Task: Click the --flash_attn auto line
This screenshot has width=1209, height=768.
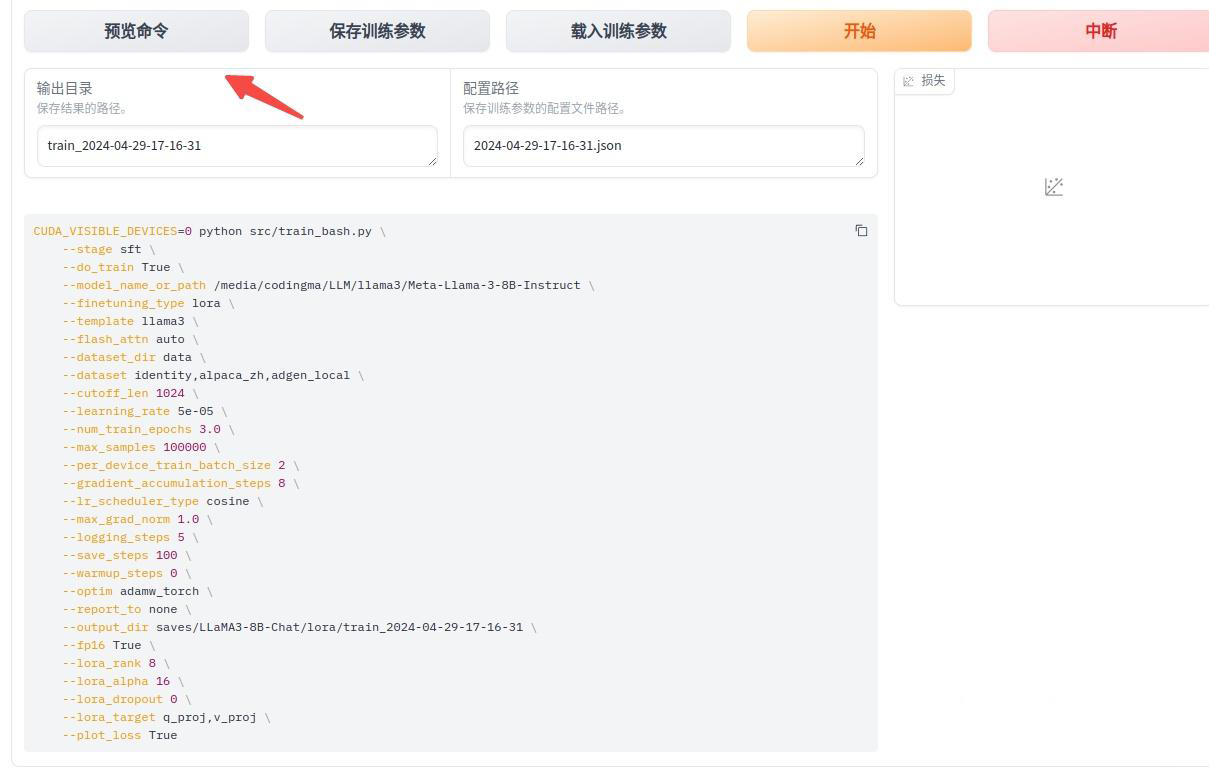Action: click(130, 339)
